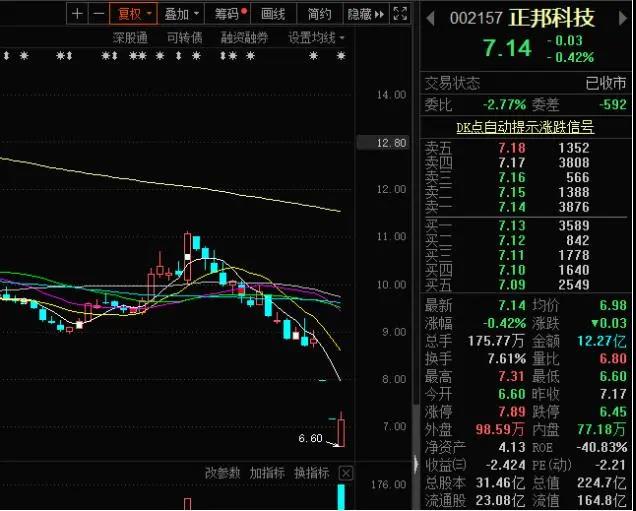Viewport: 636px width, 511px height.
Task: Click the minus zoom-out icon
Action: (98, 14)
